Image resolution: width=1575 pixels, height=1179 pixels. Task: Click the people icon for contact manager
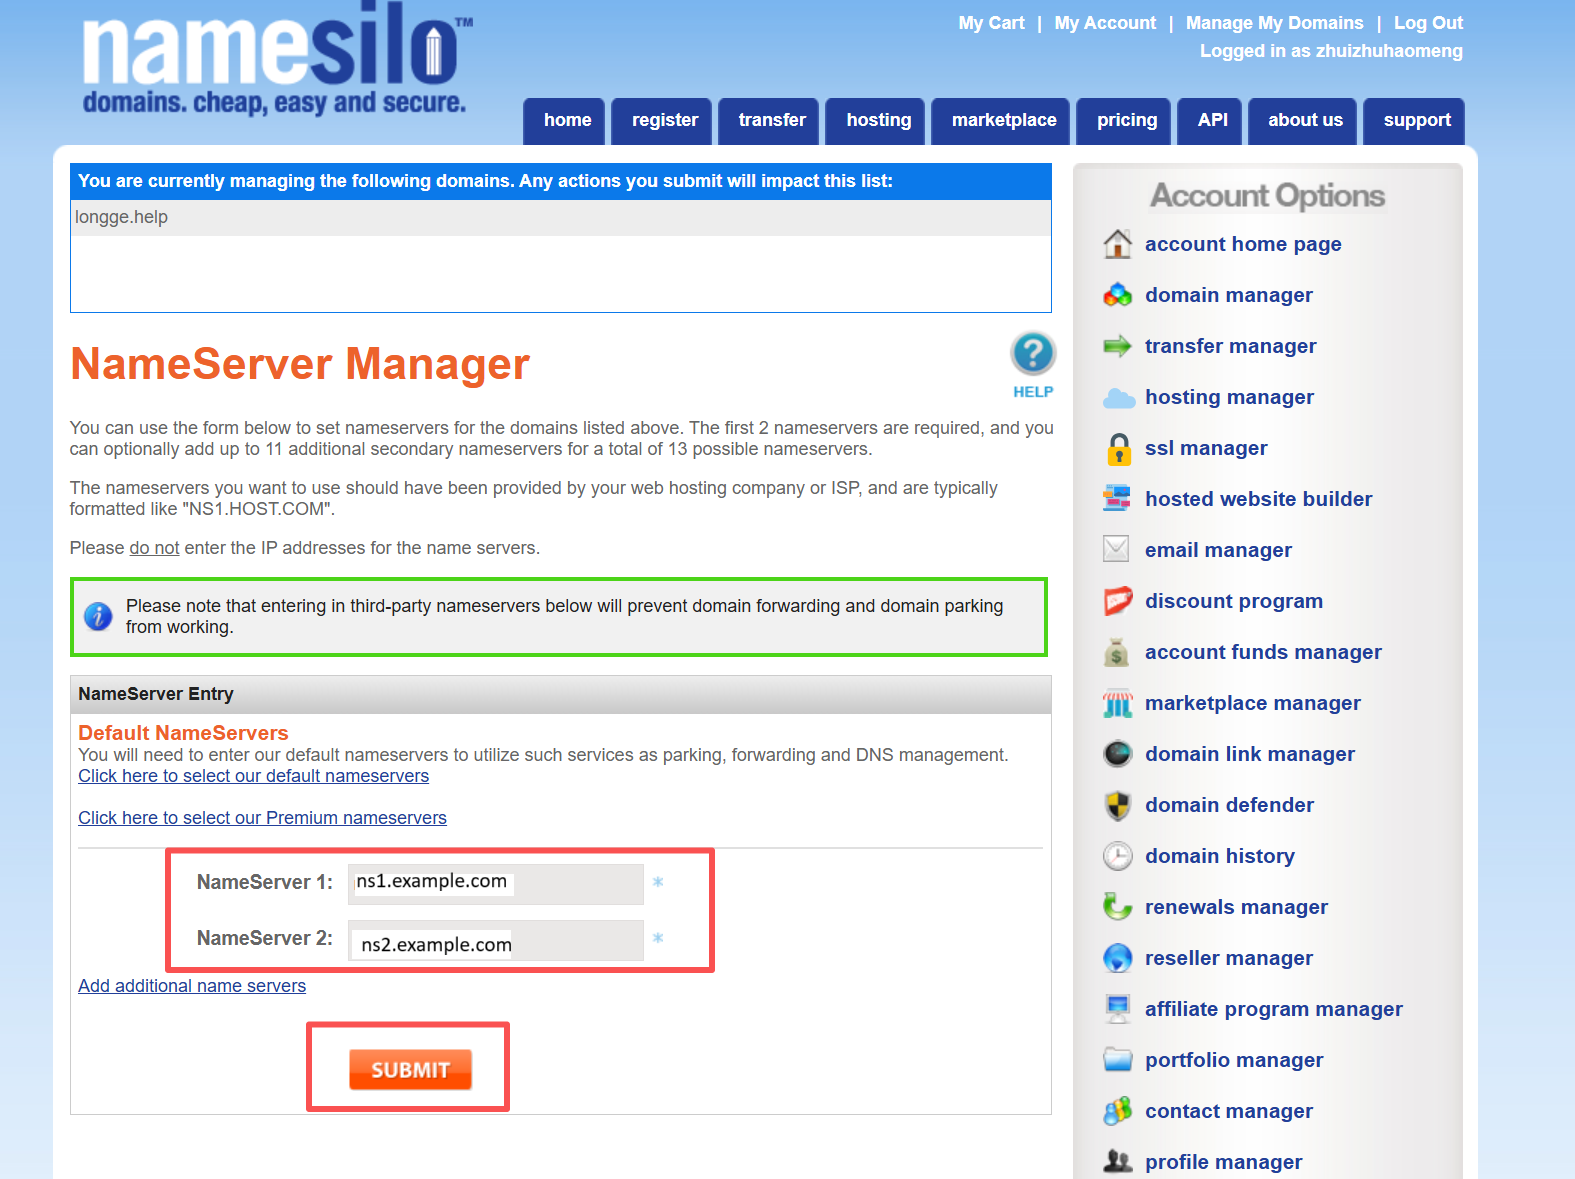[x=1117, y=1111]
